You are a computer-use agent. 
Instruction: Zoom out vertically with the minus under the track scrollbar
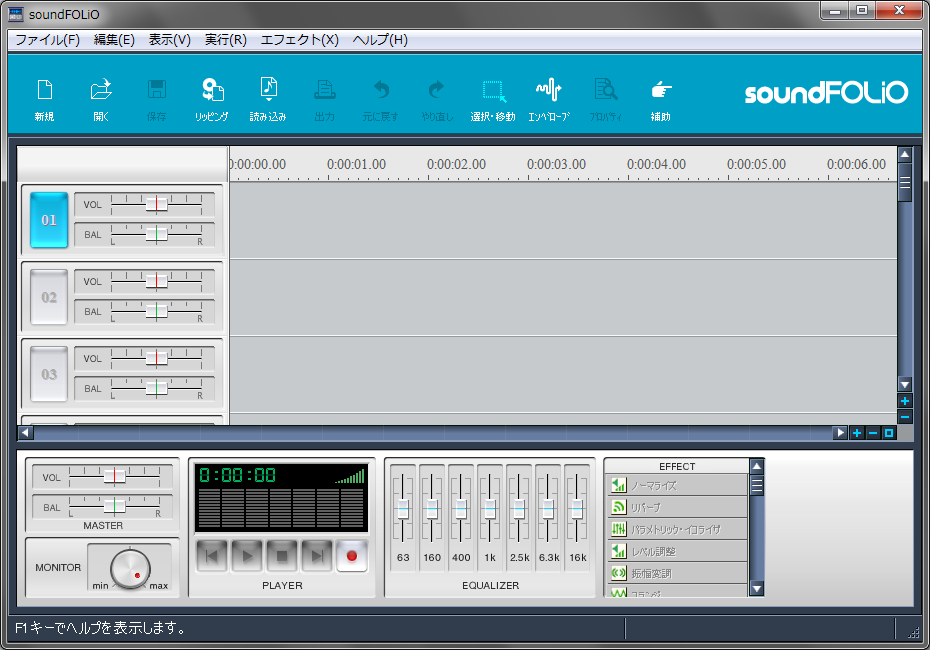tap(904, 417)
